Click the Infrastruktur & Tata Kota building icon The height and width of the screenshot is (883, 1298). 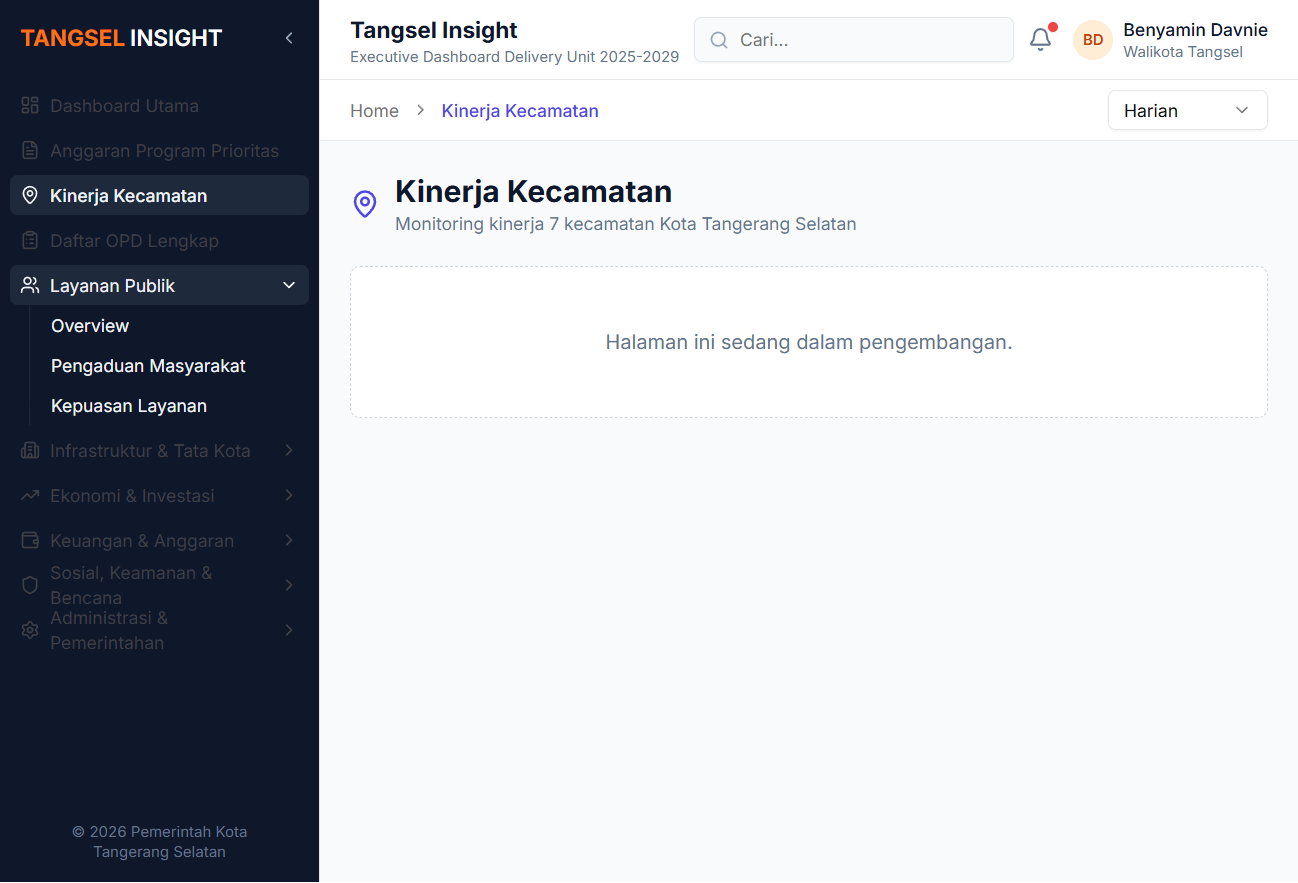pos(28,450)
